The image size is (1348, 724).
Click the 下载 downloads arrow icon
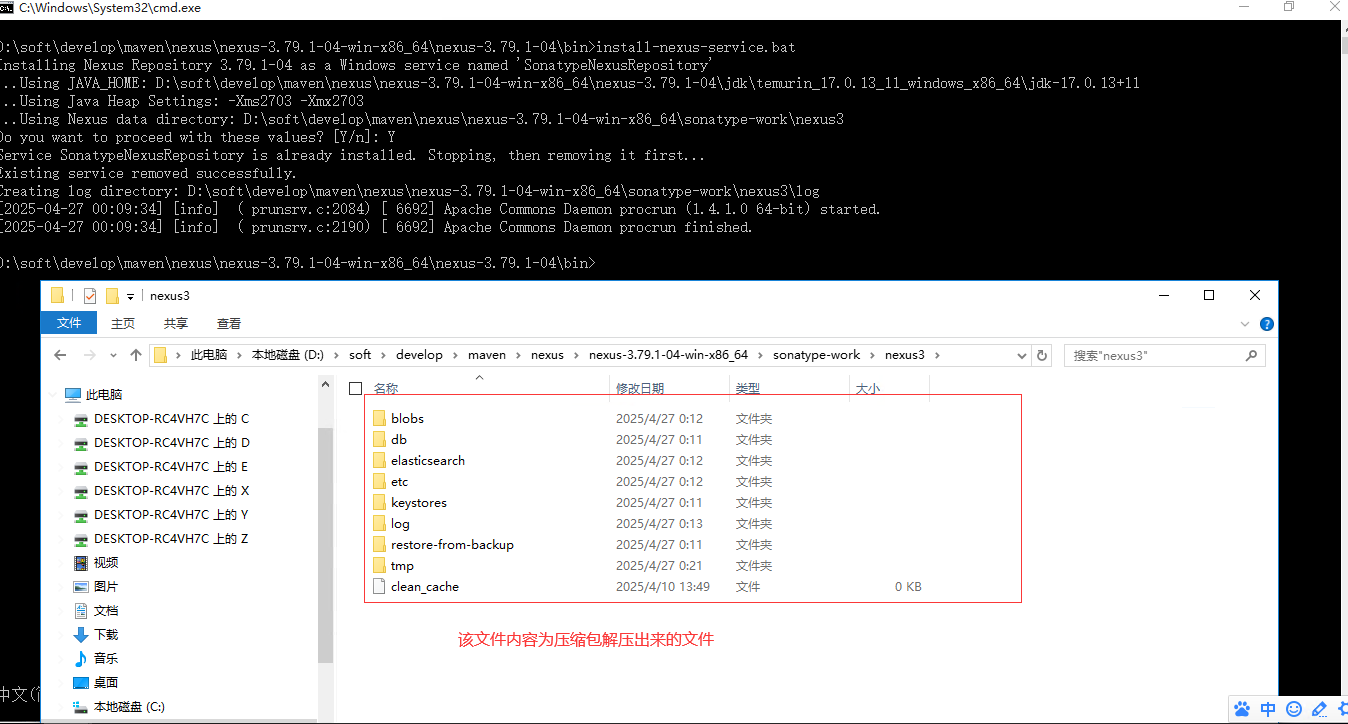81,635
